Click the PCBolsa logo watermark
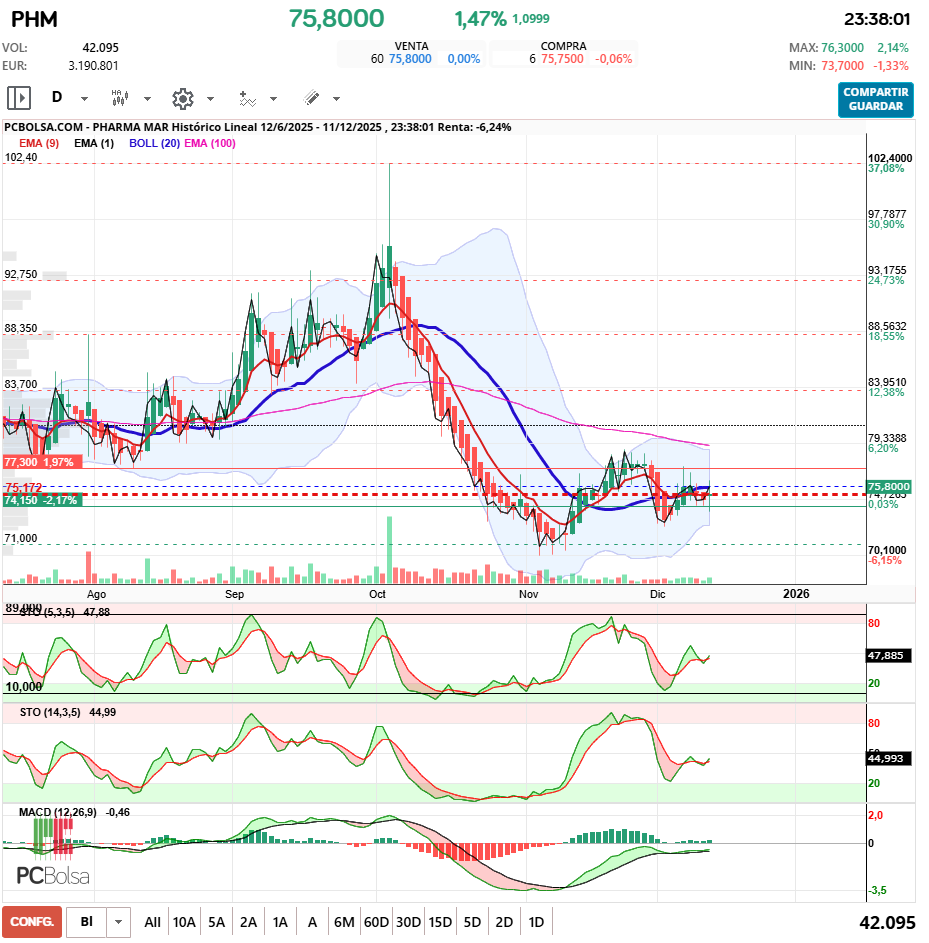 coord(53,876)
